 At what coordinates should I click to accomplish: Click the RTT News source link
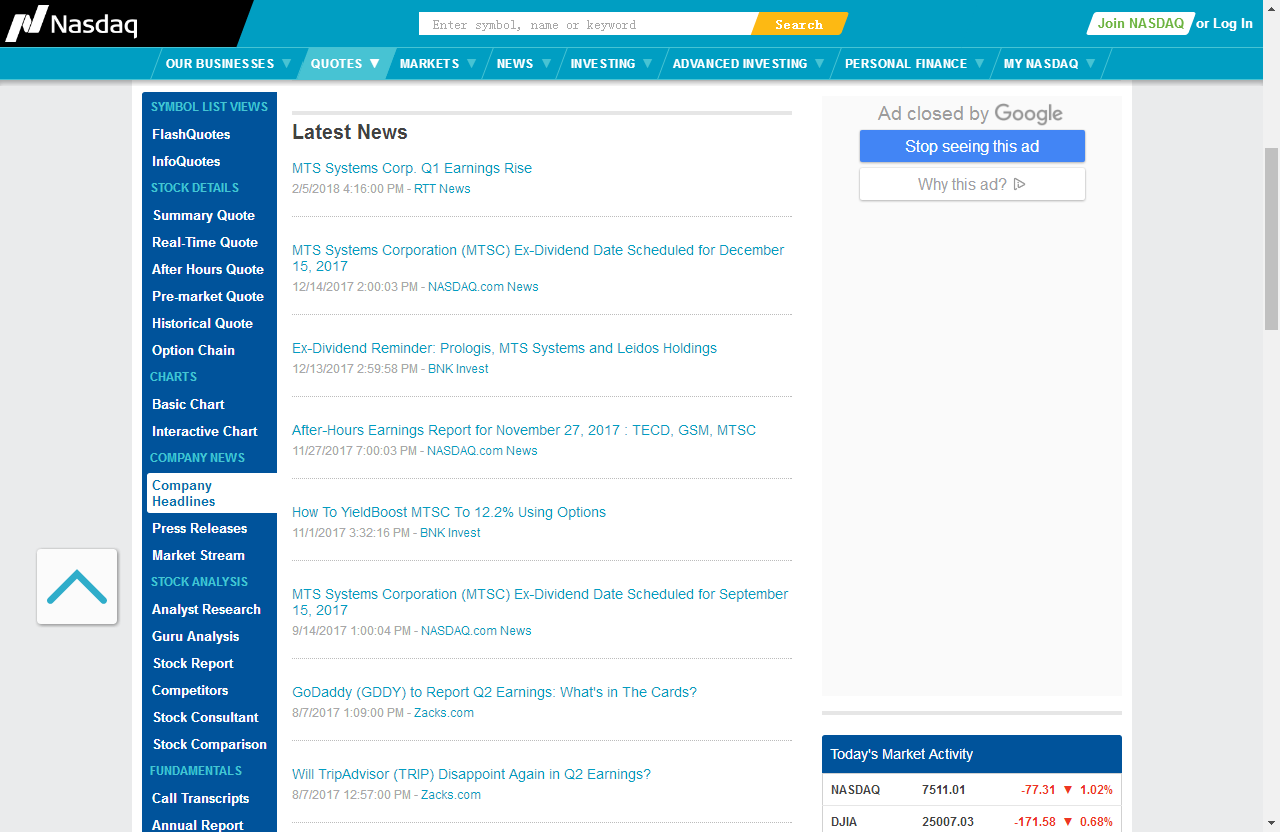(442, 189)
